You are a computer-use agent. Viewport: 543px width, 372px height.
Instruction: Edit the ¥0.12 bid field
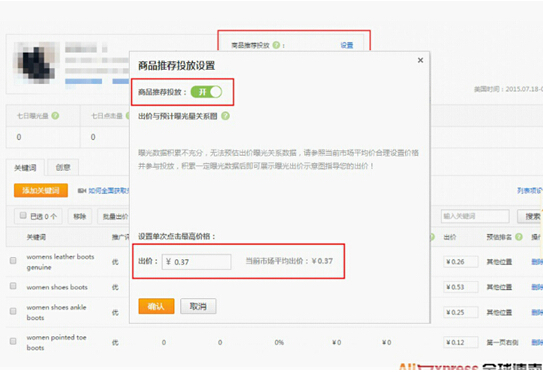point(461,343)
